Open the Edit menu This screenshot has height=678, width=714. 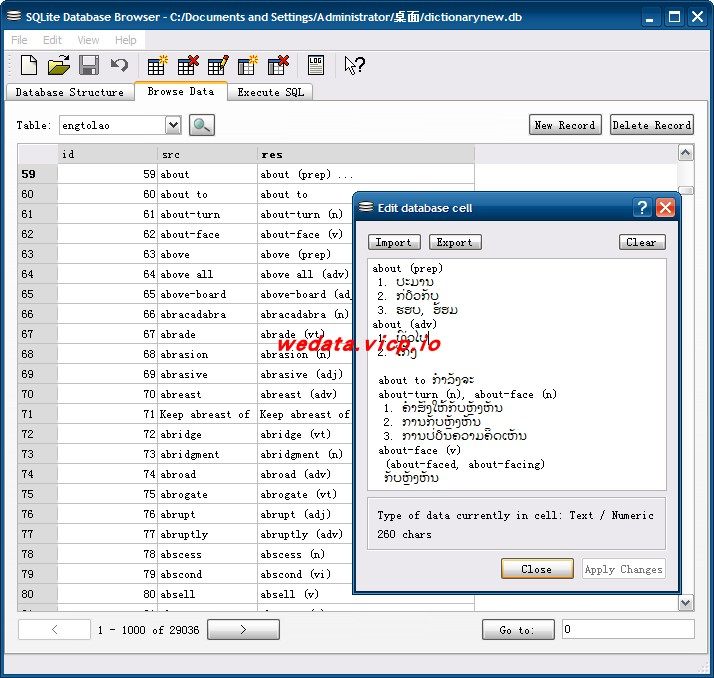coord(52,40)
